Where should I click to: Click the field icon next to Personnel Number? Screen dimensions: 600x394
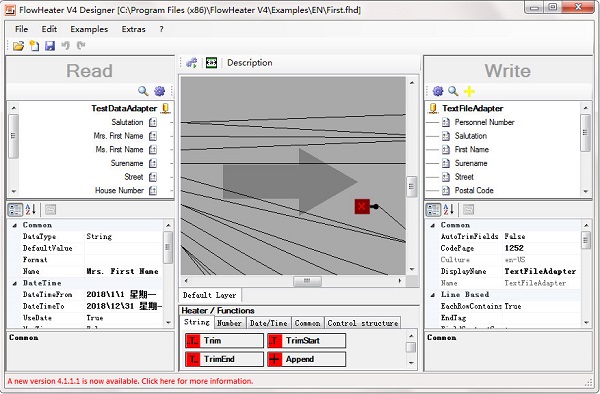tap(446, 122)
